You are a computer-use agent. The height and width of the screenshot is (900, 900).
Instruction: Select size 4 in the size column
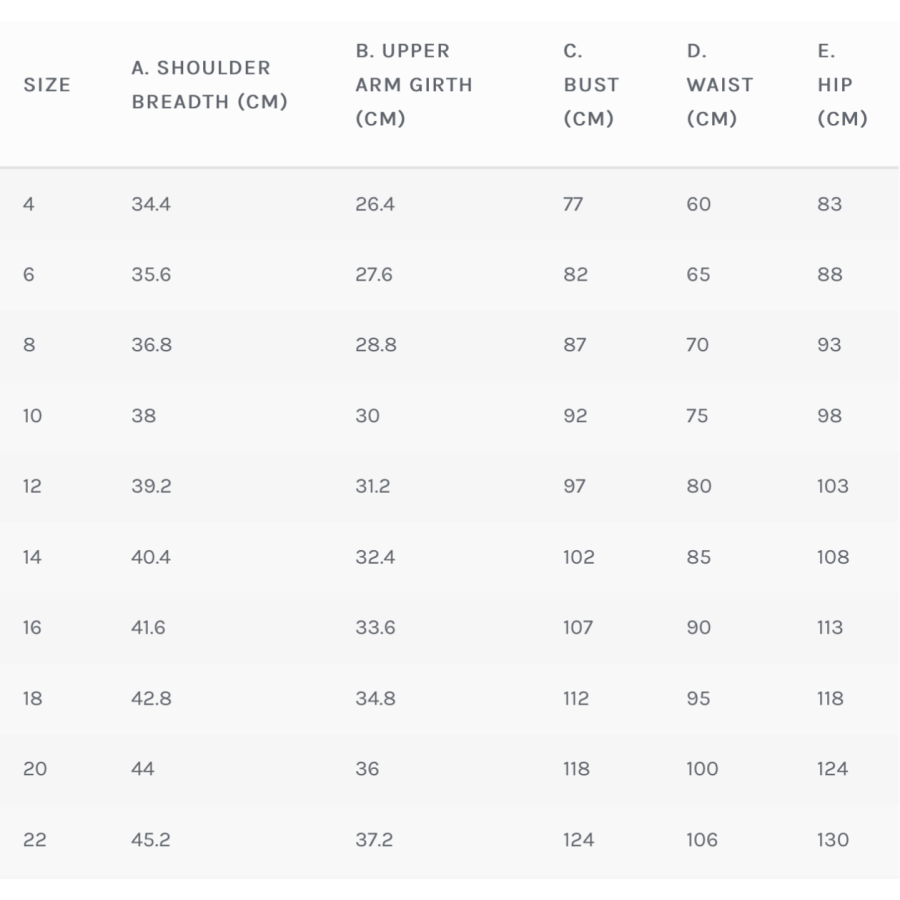click(x=29, y=204)
